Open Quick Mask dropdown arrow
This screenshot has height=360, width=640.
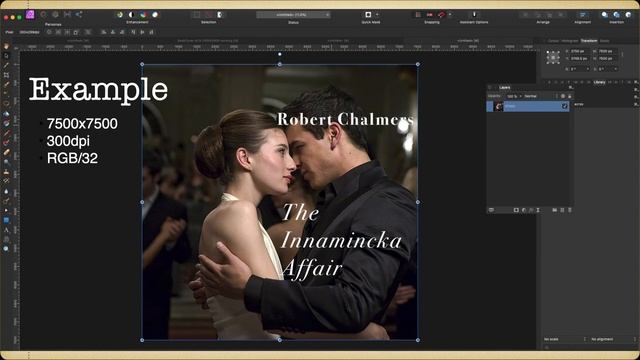377,15
